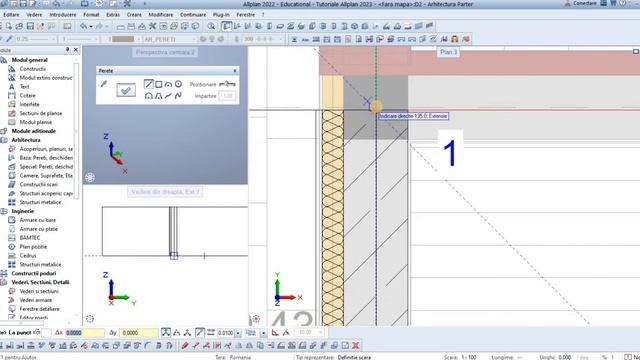640x360 pixels.
Task: Click the Conectare link in title bar
Action: click(584, 3)
